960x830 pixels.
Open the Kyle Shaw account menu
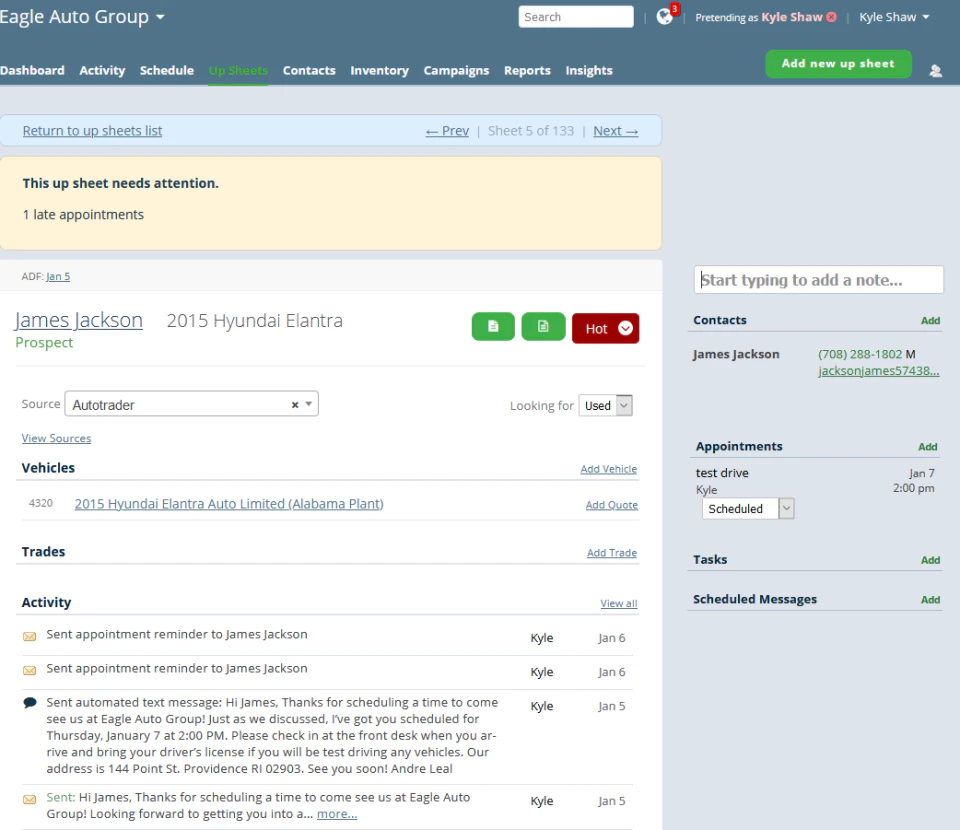tap(894, 17)
